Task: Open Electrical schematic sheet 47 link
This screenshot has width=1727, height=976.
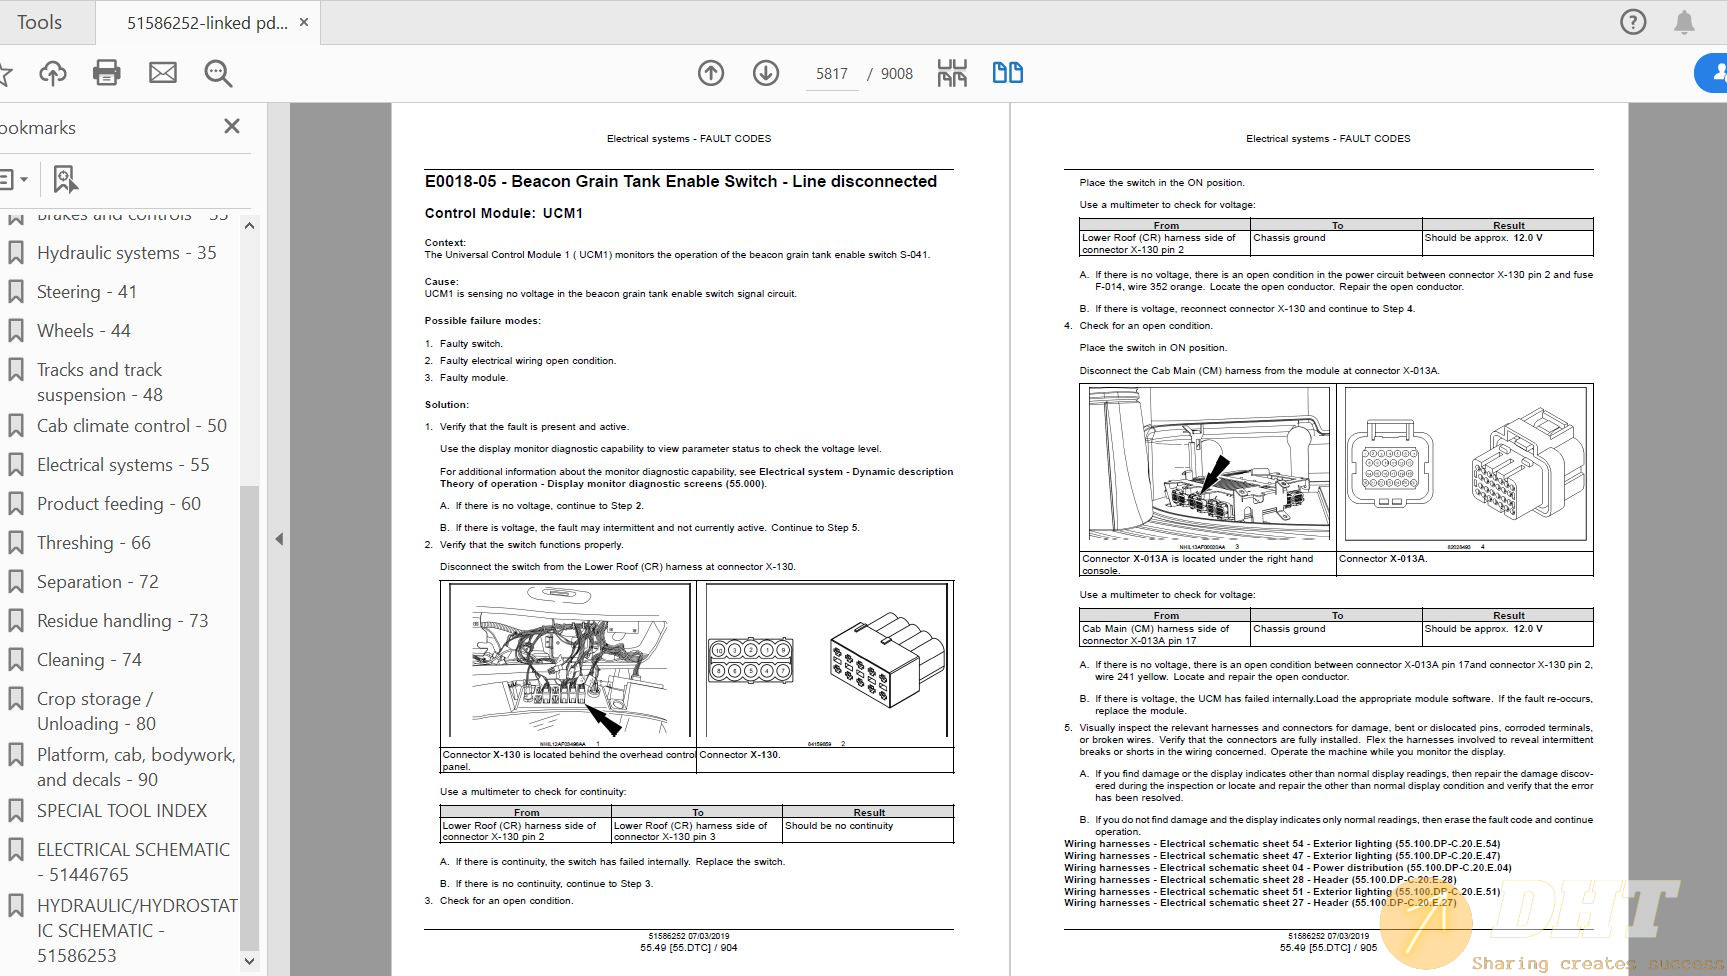Action: click(x=1282, y=856)
